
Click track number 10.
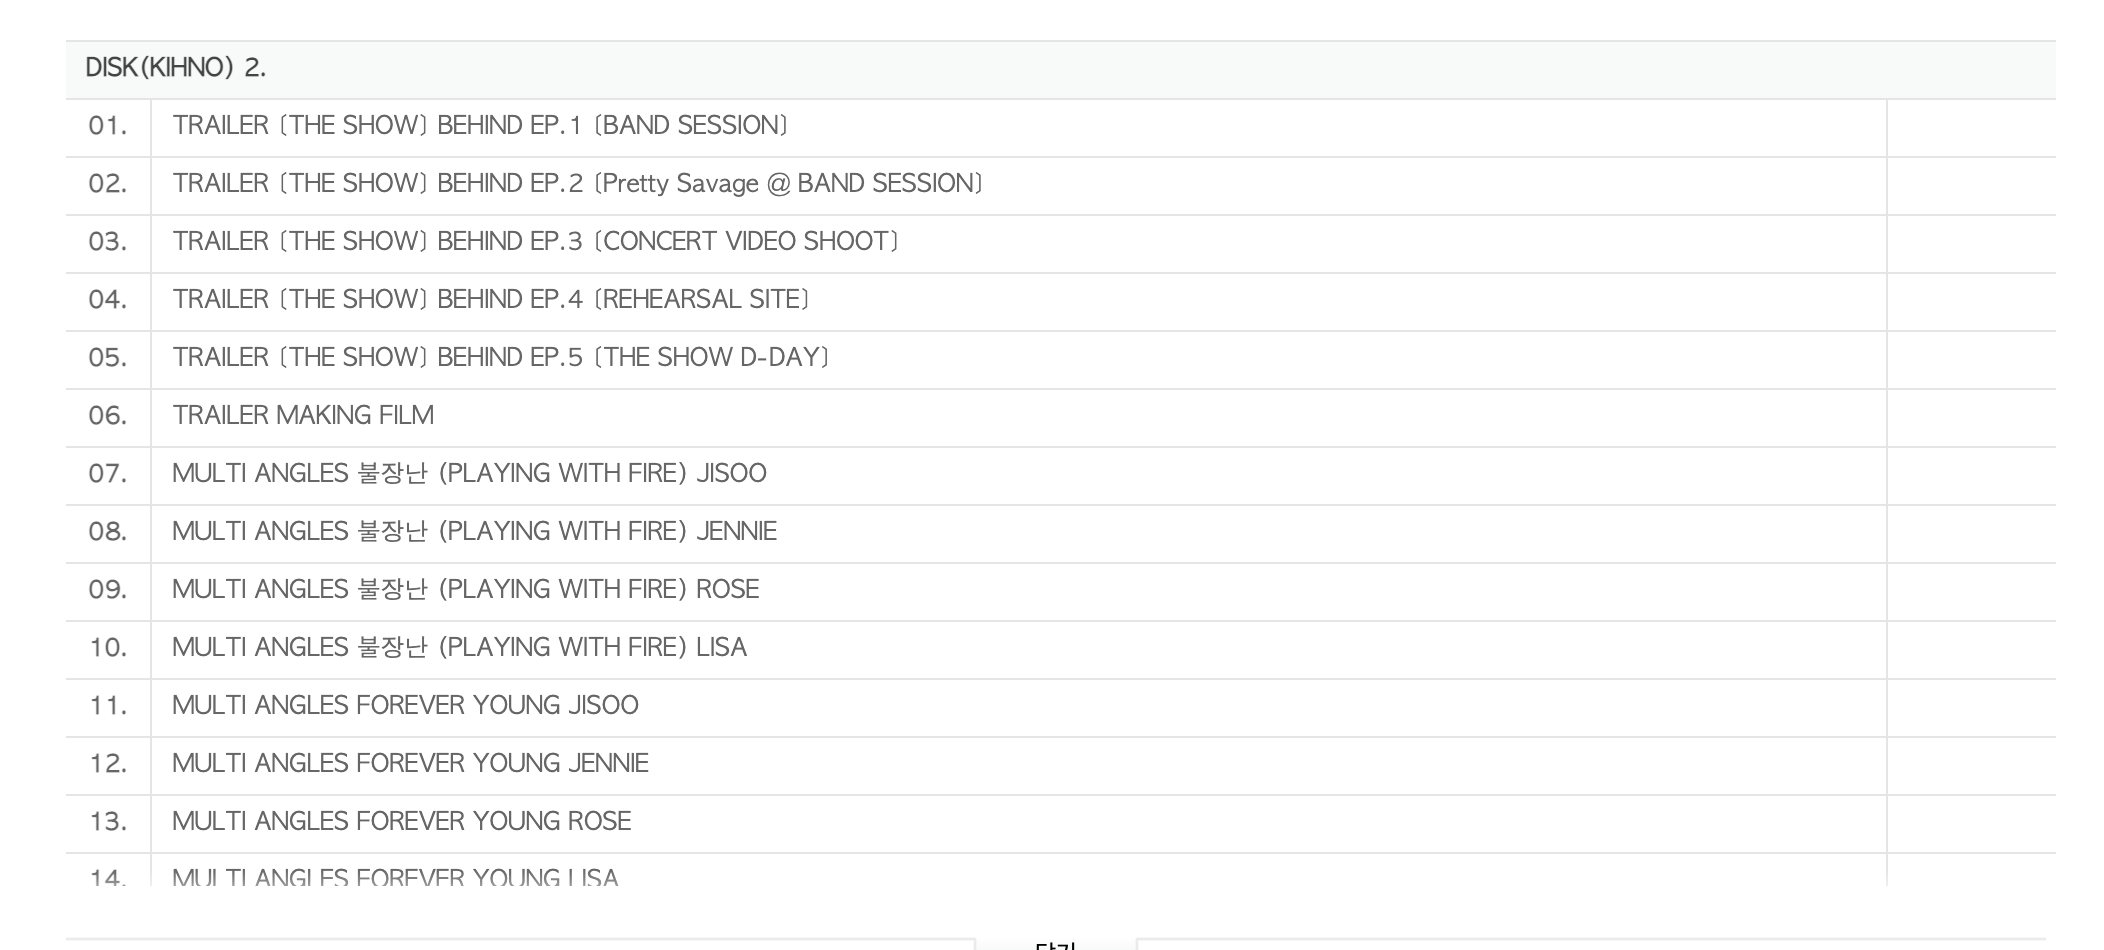pos(108,648)
